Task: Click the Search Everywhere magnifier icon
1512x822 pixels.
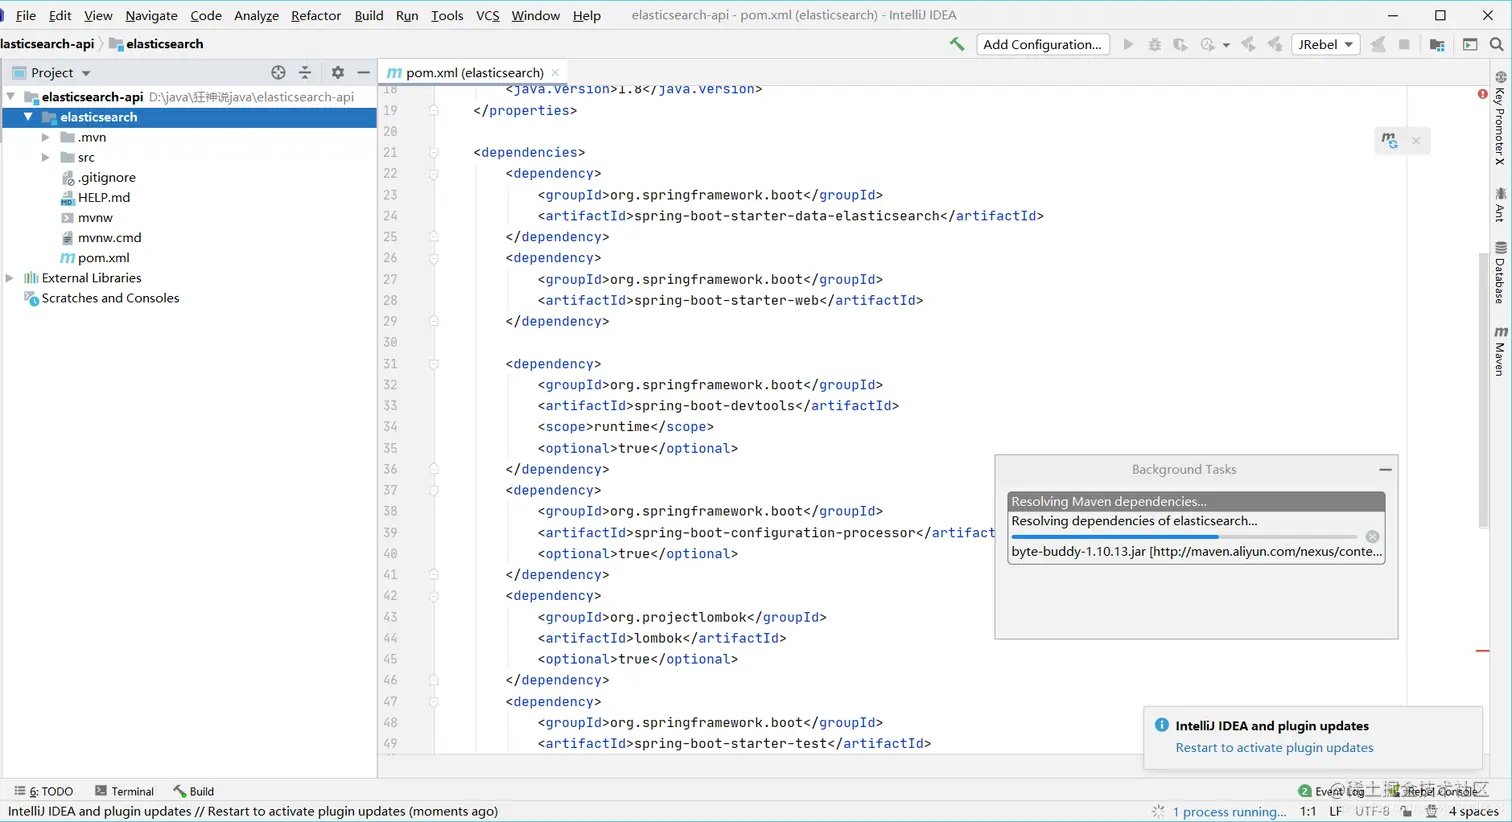Action: pos(1496,44)
